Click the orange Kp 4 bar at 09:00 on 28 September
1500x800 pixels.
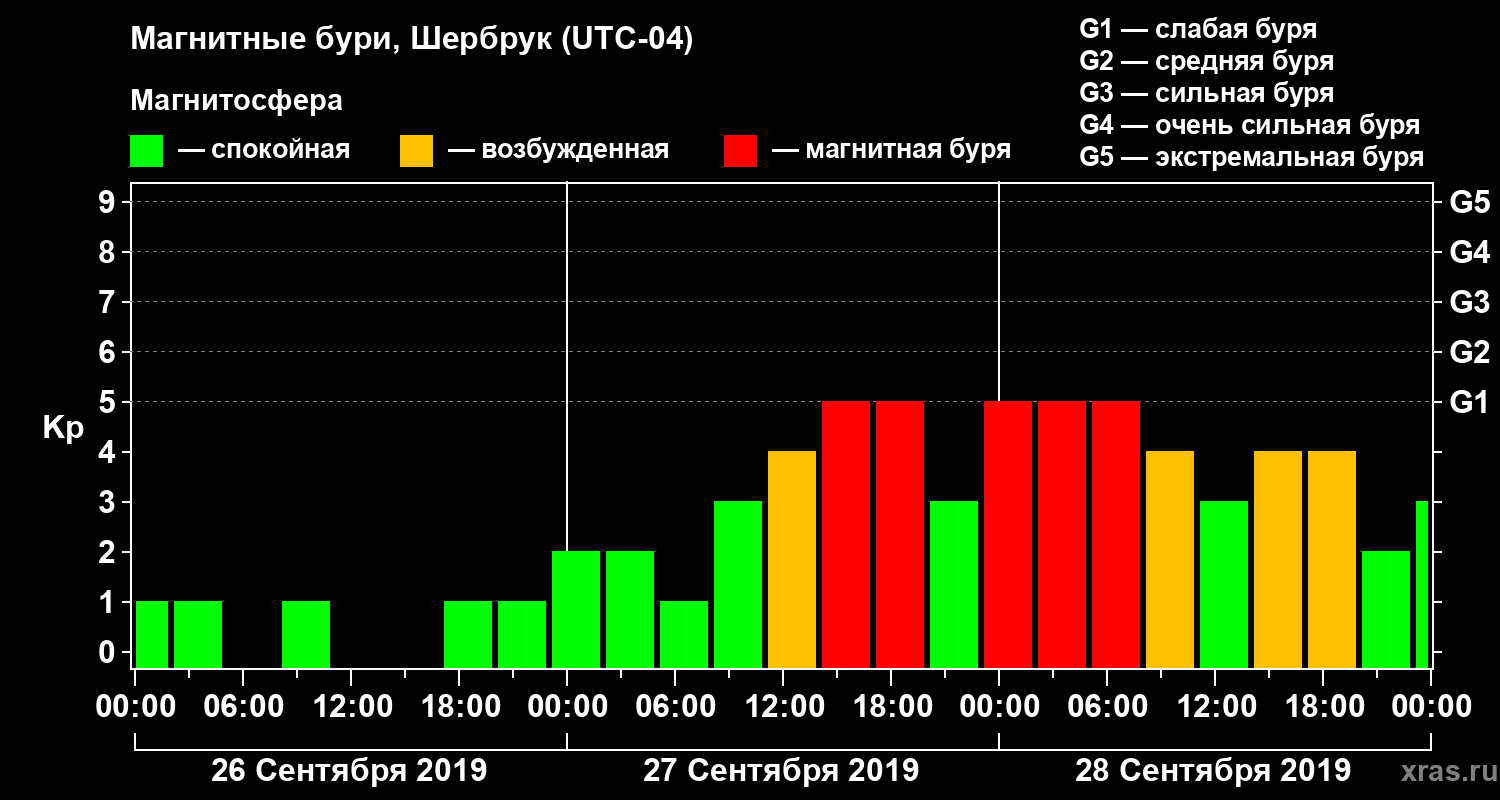[1170, 560]
